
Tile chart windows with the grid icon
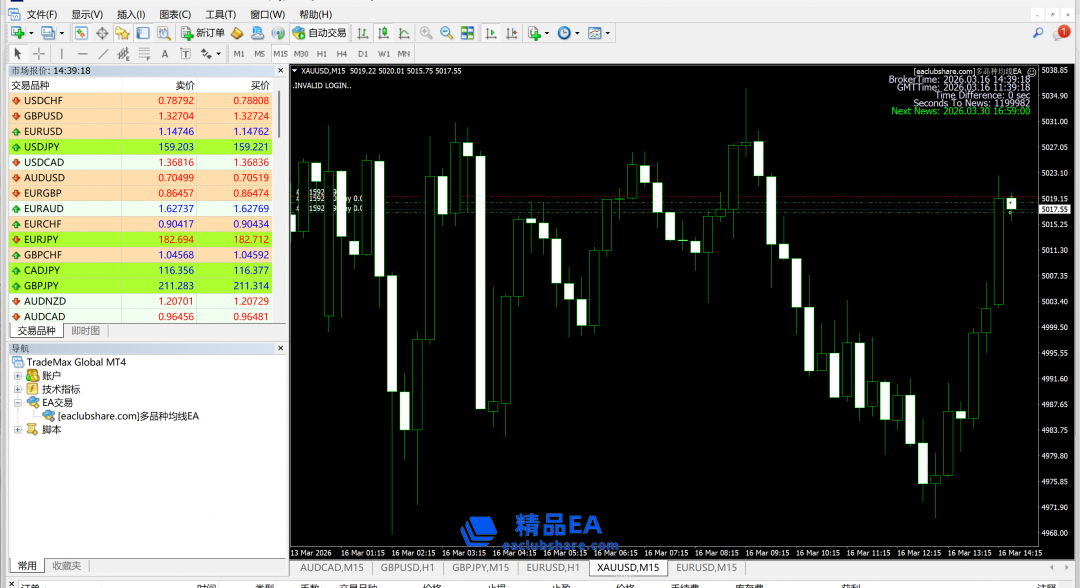click(x=467, y=33)
